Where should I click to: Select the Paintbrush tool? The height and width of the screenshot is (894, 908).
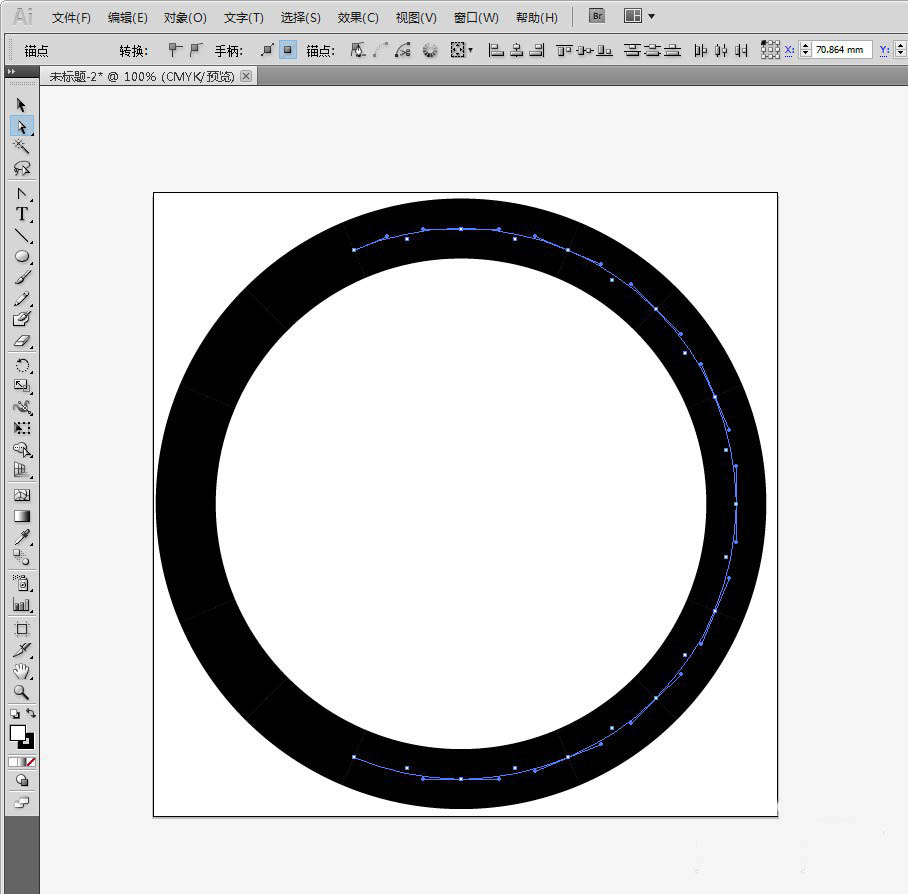tap(21, 277)
